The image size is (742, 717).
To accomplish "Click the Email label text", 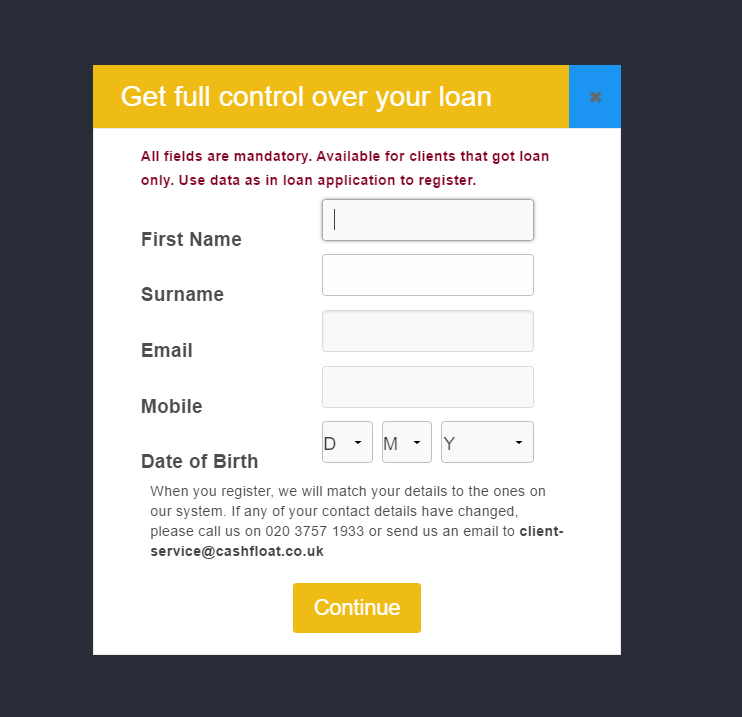I will tap(167, 351).
